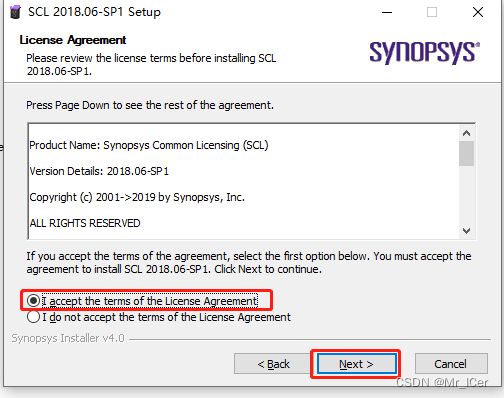Click the license scrollbar up arrow
Image resolution: width=504 pixels, height=398 pixels.
click(x=466, y=133)
